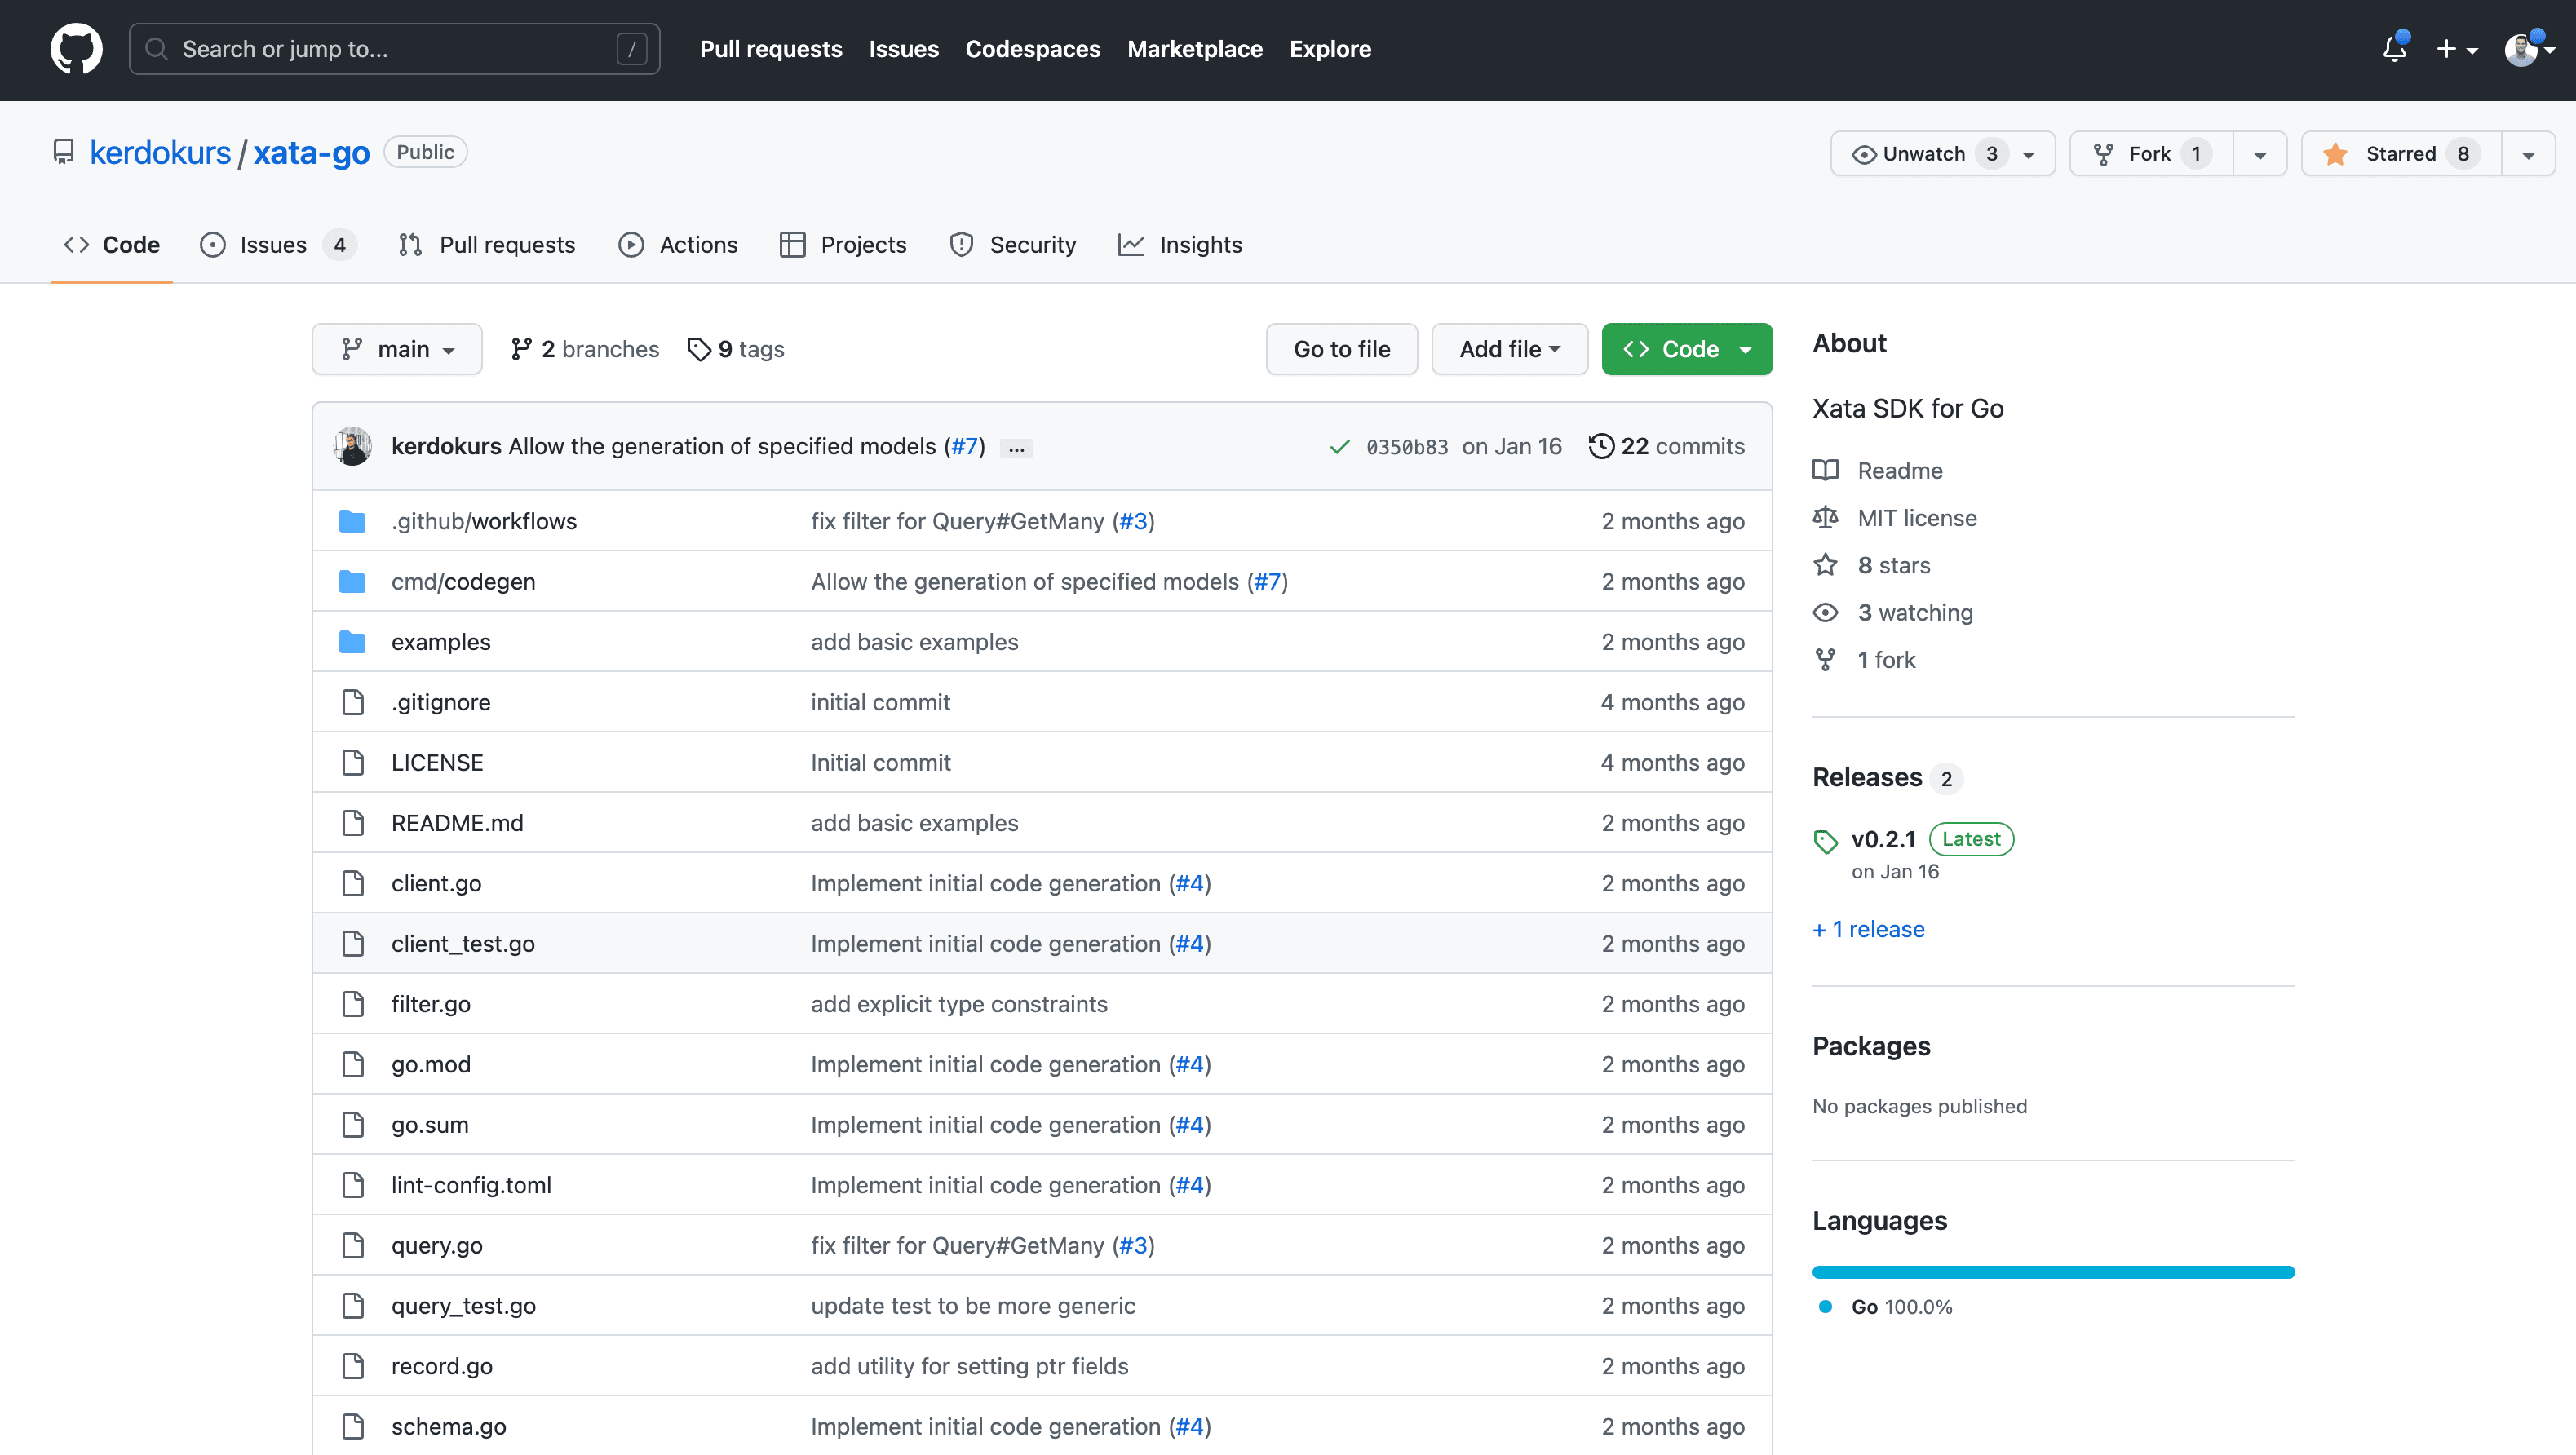The width and height of the screenshot is (2576, 1455).
Task: Switch to the Code tab
Action: pyautogui.click(x=112, y=245)
